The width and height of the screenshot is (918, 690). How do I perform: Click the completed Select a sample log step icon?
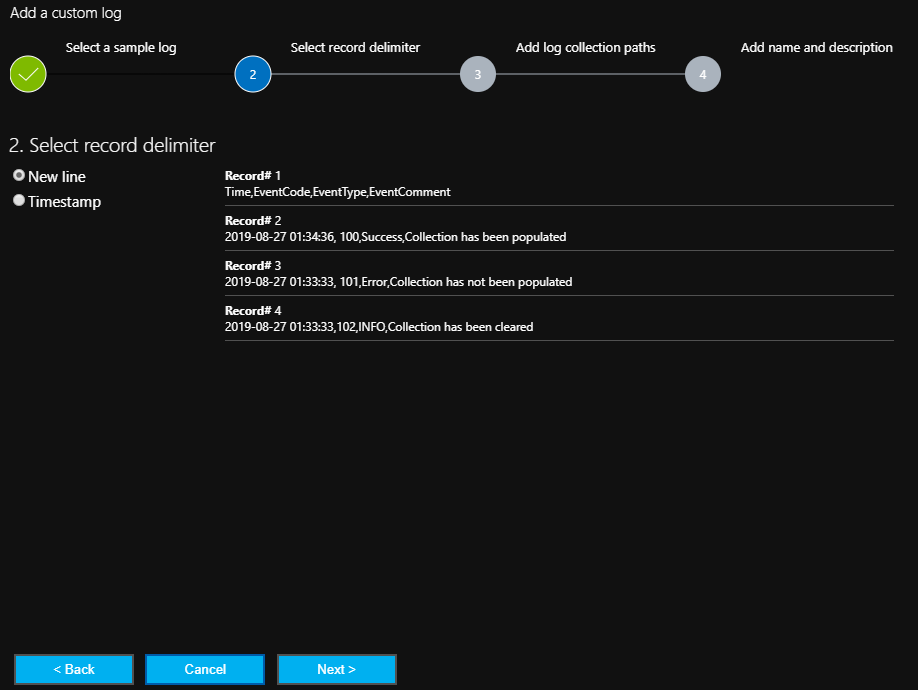(x=27, y=74)
